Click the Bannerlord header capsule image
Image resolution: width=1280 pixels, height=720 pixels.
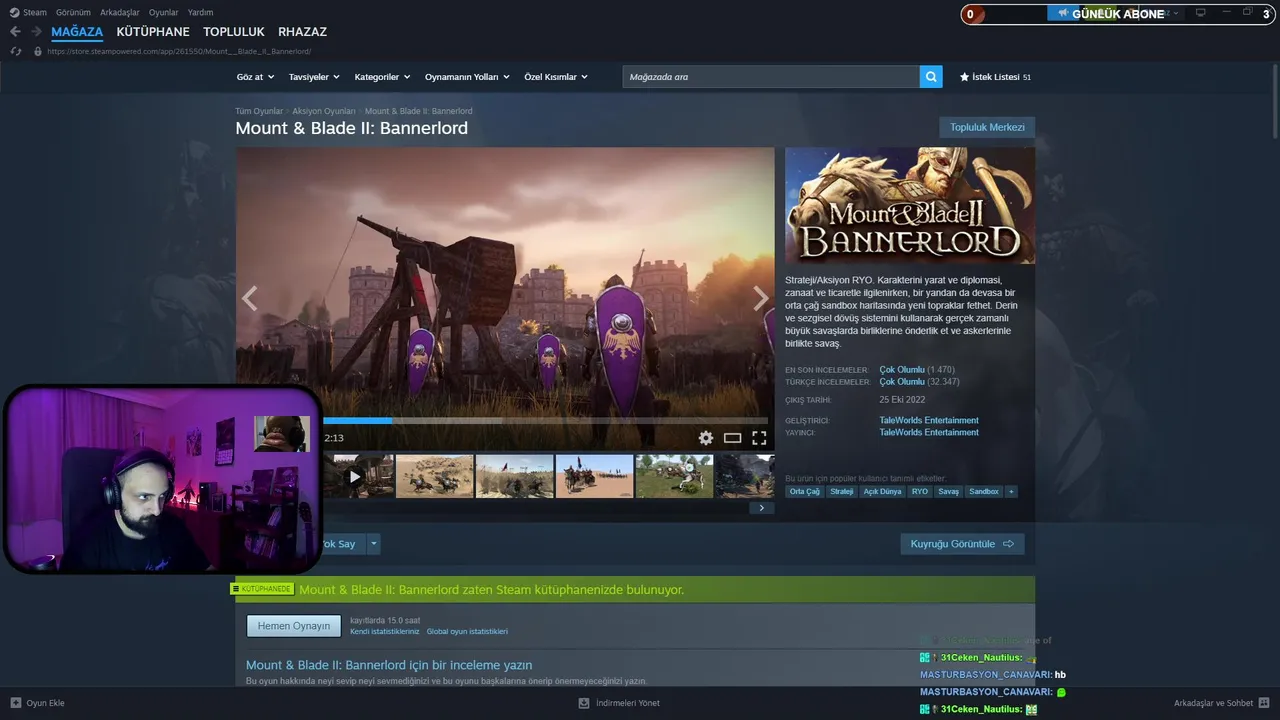pyautogui.click(x=910, y=206)
